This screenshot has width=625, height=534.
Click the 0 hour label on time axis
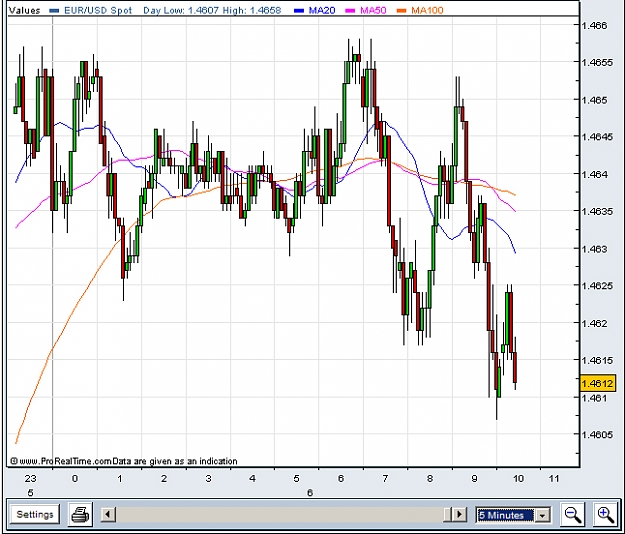75,478
